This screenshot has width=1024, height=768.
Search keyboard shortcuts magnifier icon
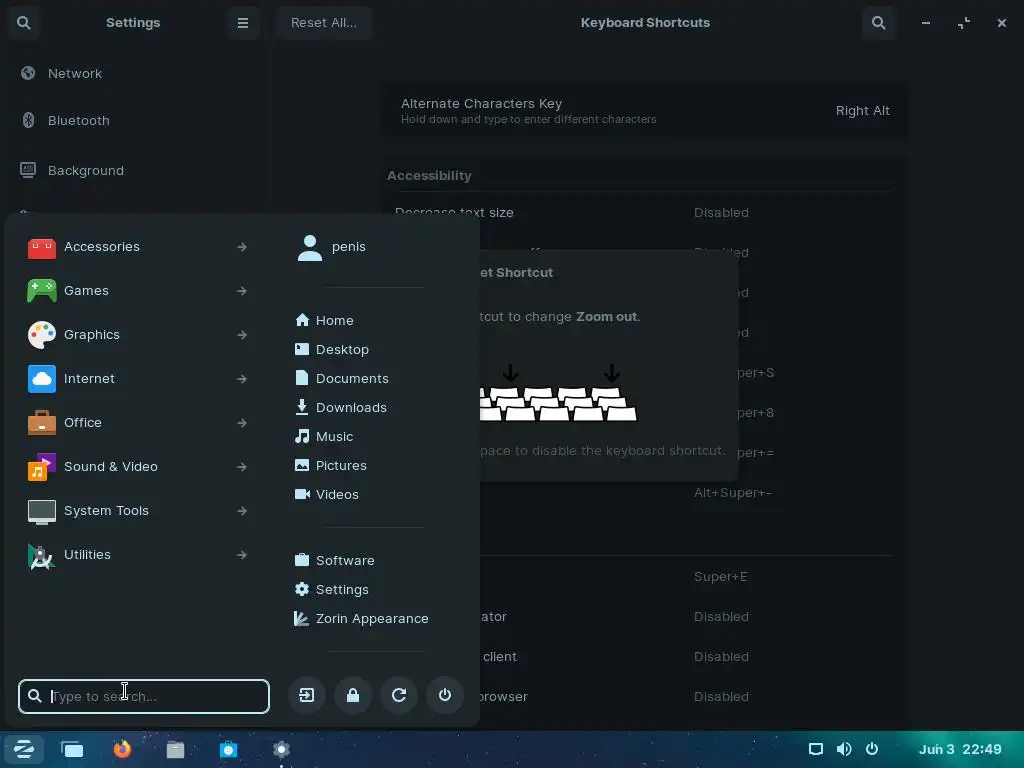[x=879, y=23]
